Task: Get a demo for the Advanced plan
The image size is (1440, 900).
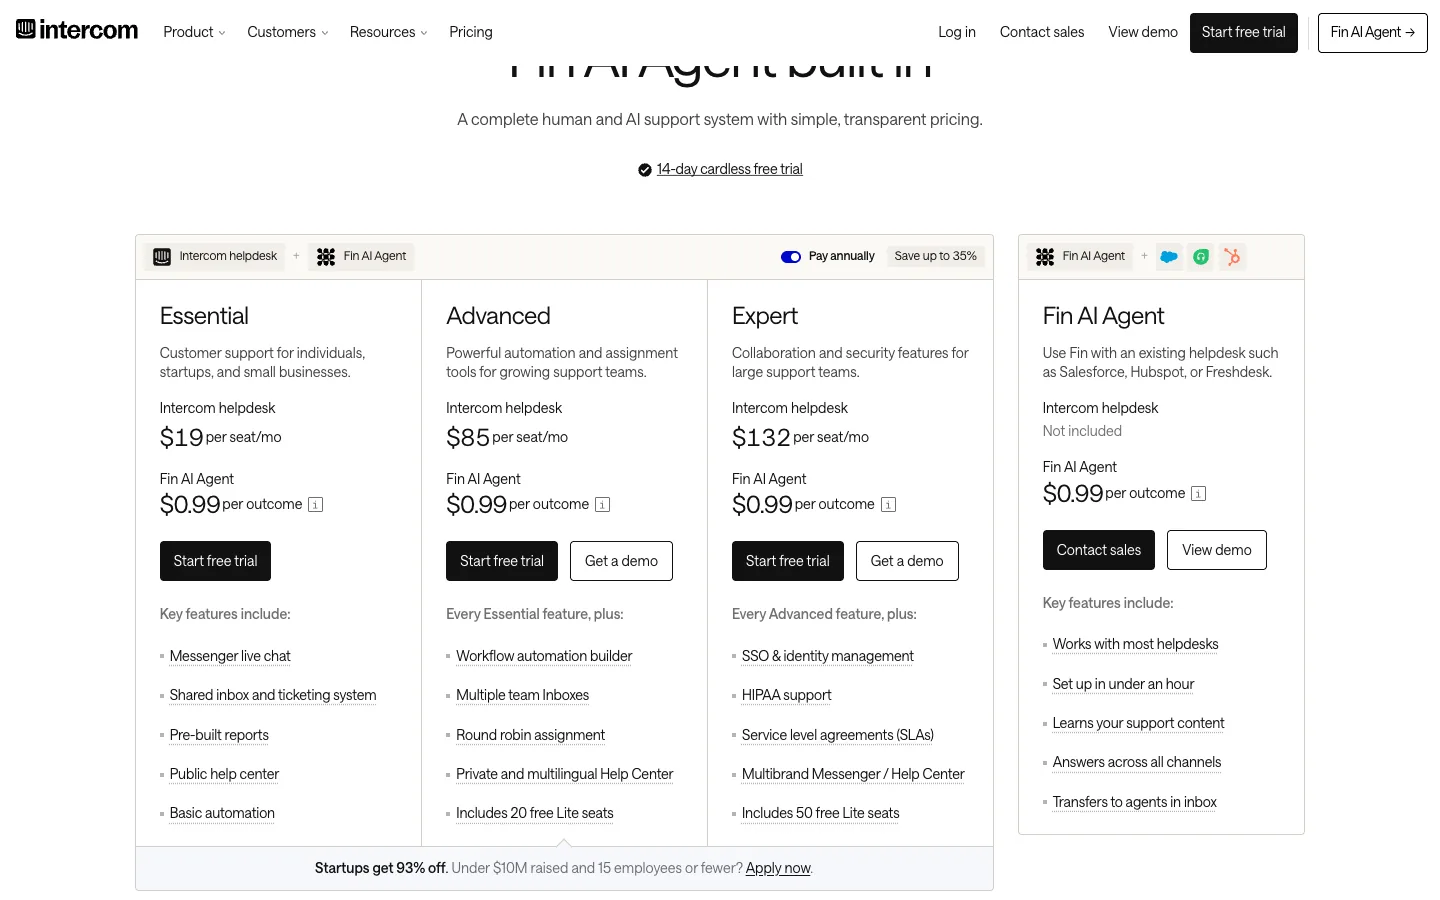Action: tap(622, 561)
